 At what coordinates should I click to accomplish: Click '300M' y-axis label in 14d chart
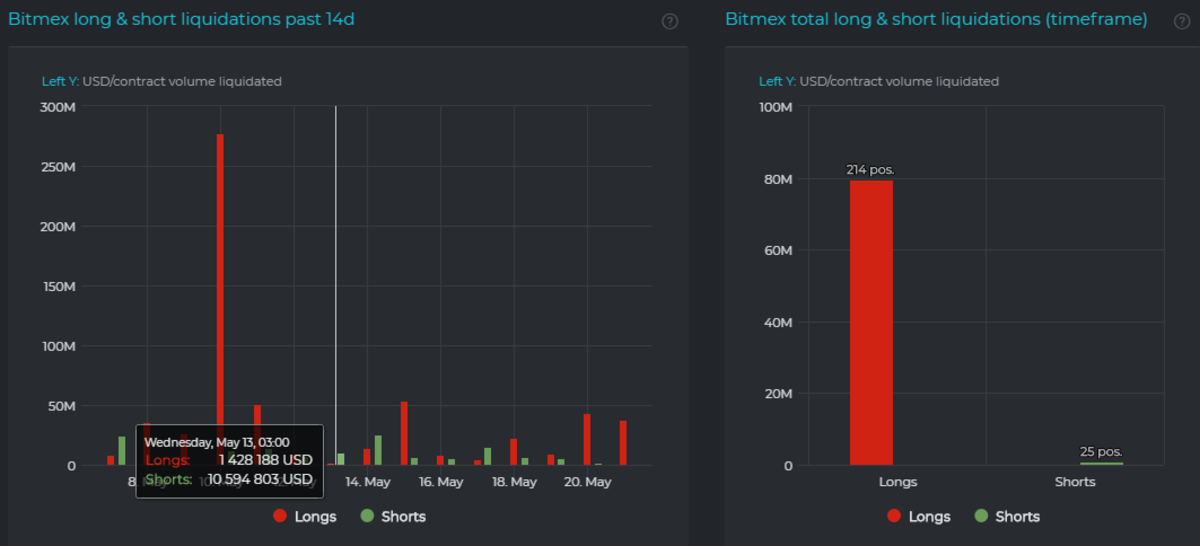(58, 107)
